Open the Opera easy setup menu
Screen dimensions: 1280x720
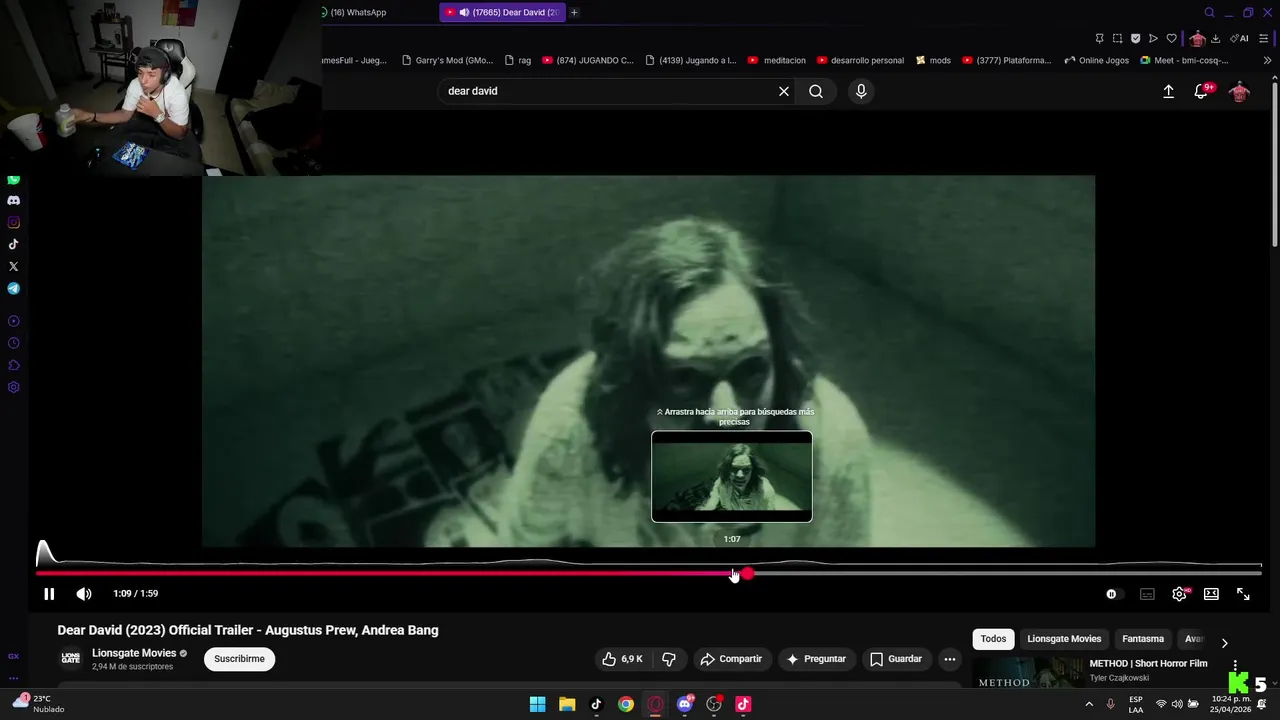(x=1263, y=38)
